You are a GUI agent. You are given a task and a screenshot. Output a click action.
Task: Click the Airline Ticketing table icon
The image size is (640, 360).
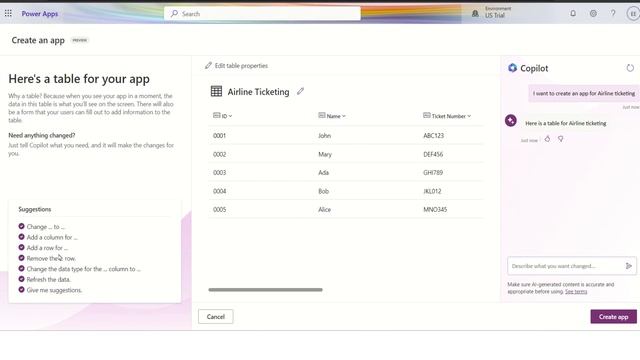point(216,91)
